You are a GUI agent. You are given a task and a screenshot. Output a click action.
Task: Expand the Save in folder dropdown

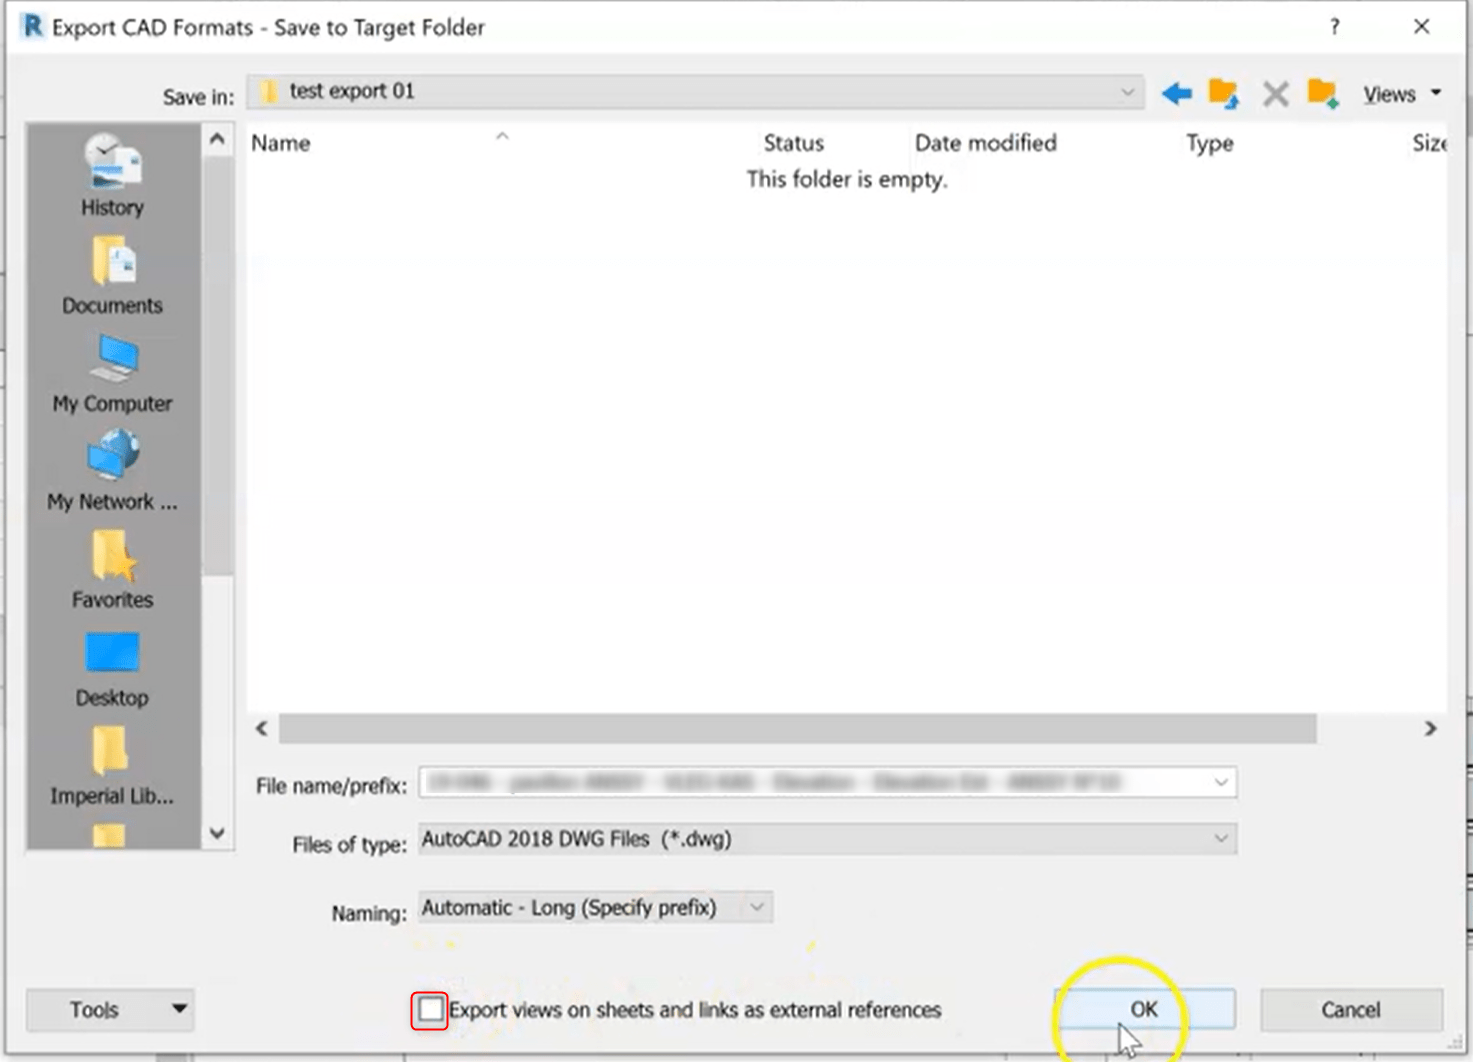click(x=1127, y=92)
